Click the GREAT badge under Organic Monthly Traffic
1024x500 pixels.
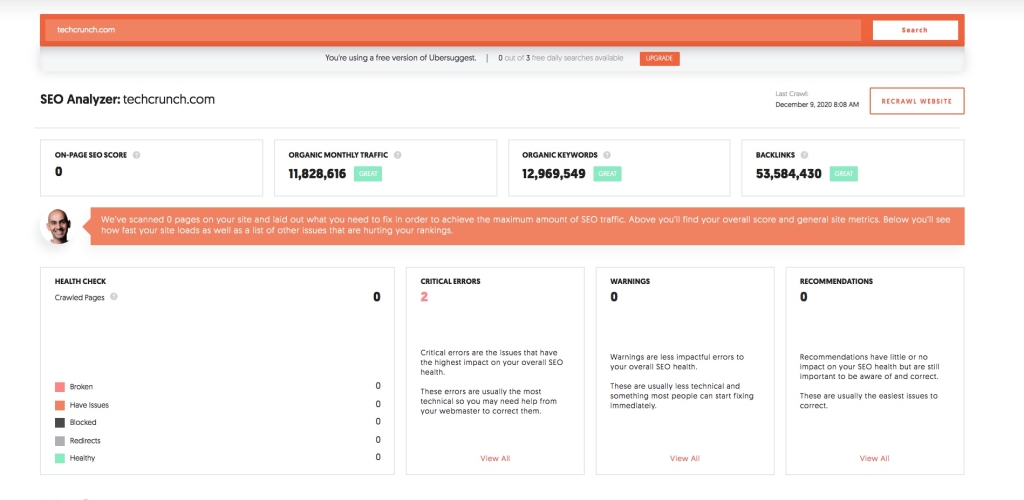[367, 174]
